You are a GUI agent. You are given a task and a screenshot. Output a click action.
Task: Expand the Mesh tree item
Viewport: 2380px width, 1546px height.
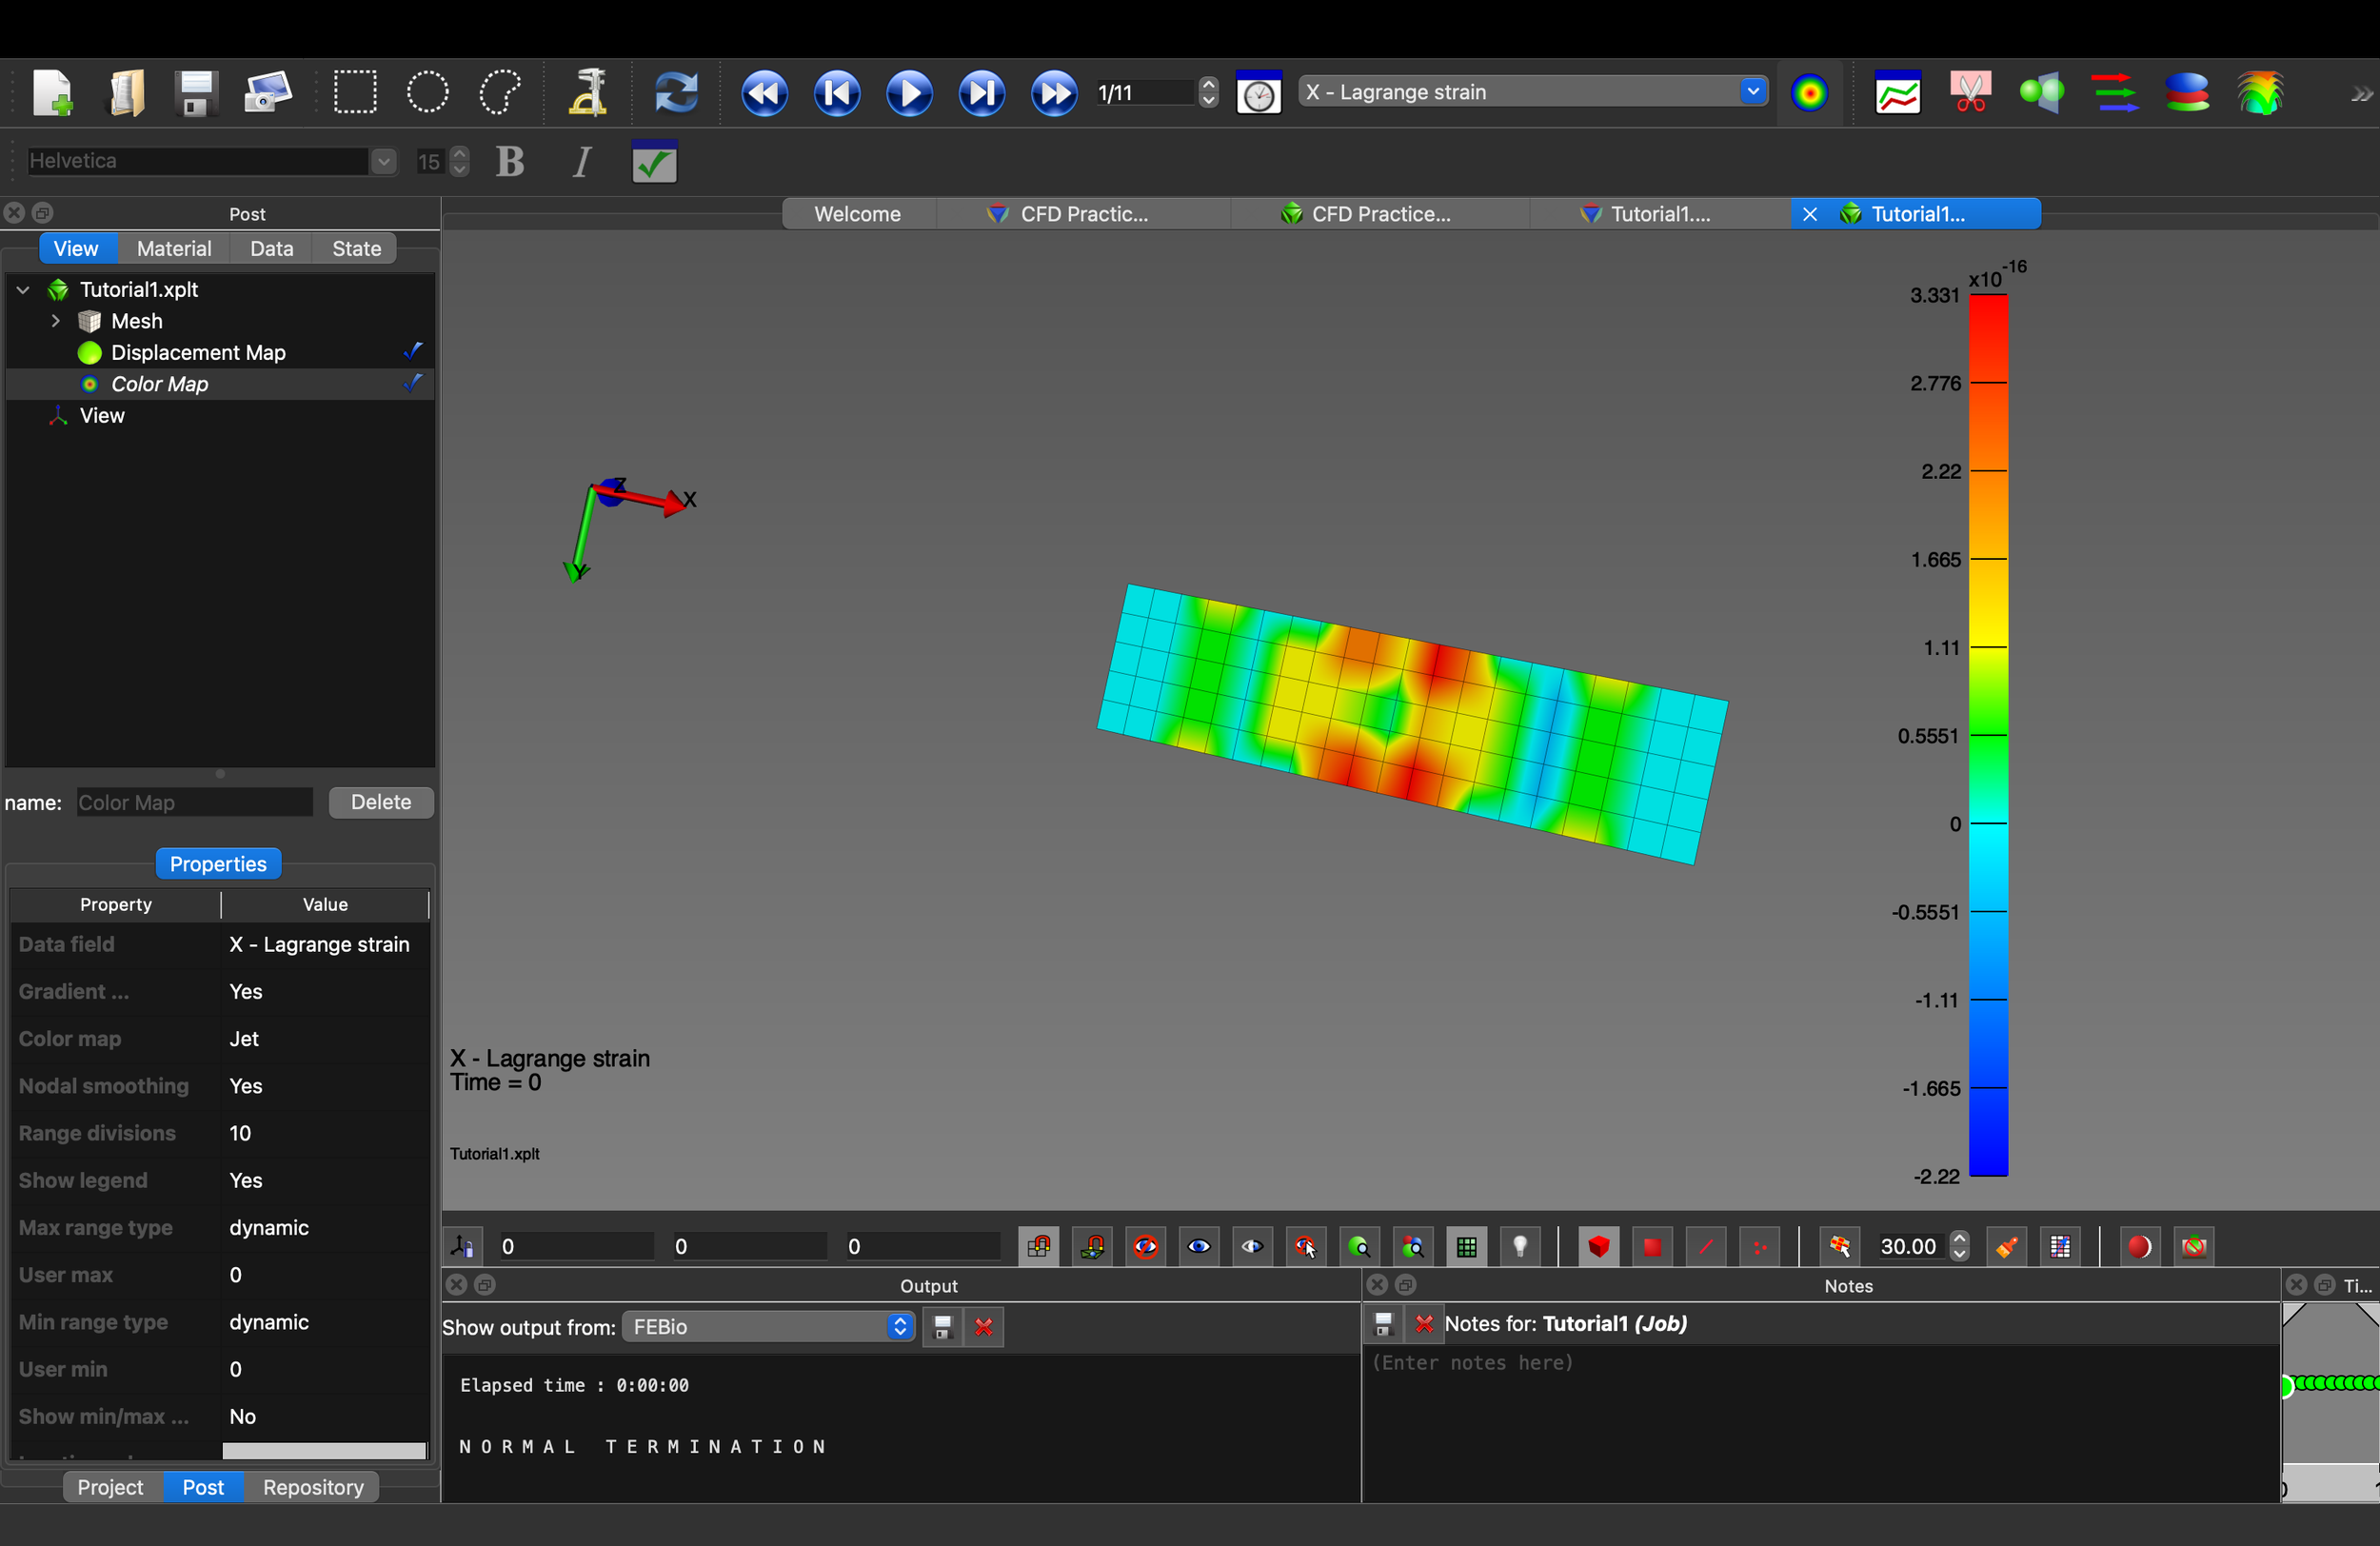point(56,321)
